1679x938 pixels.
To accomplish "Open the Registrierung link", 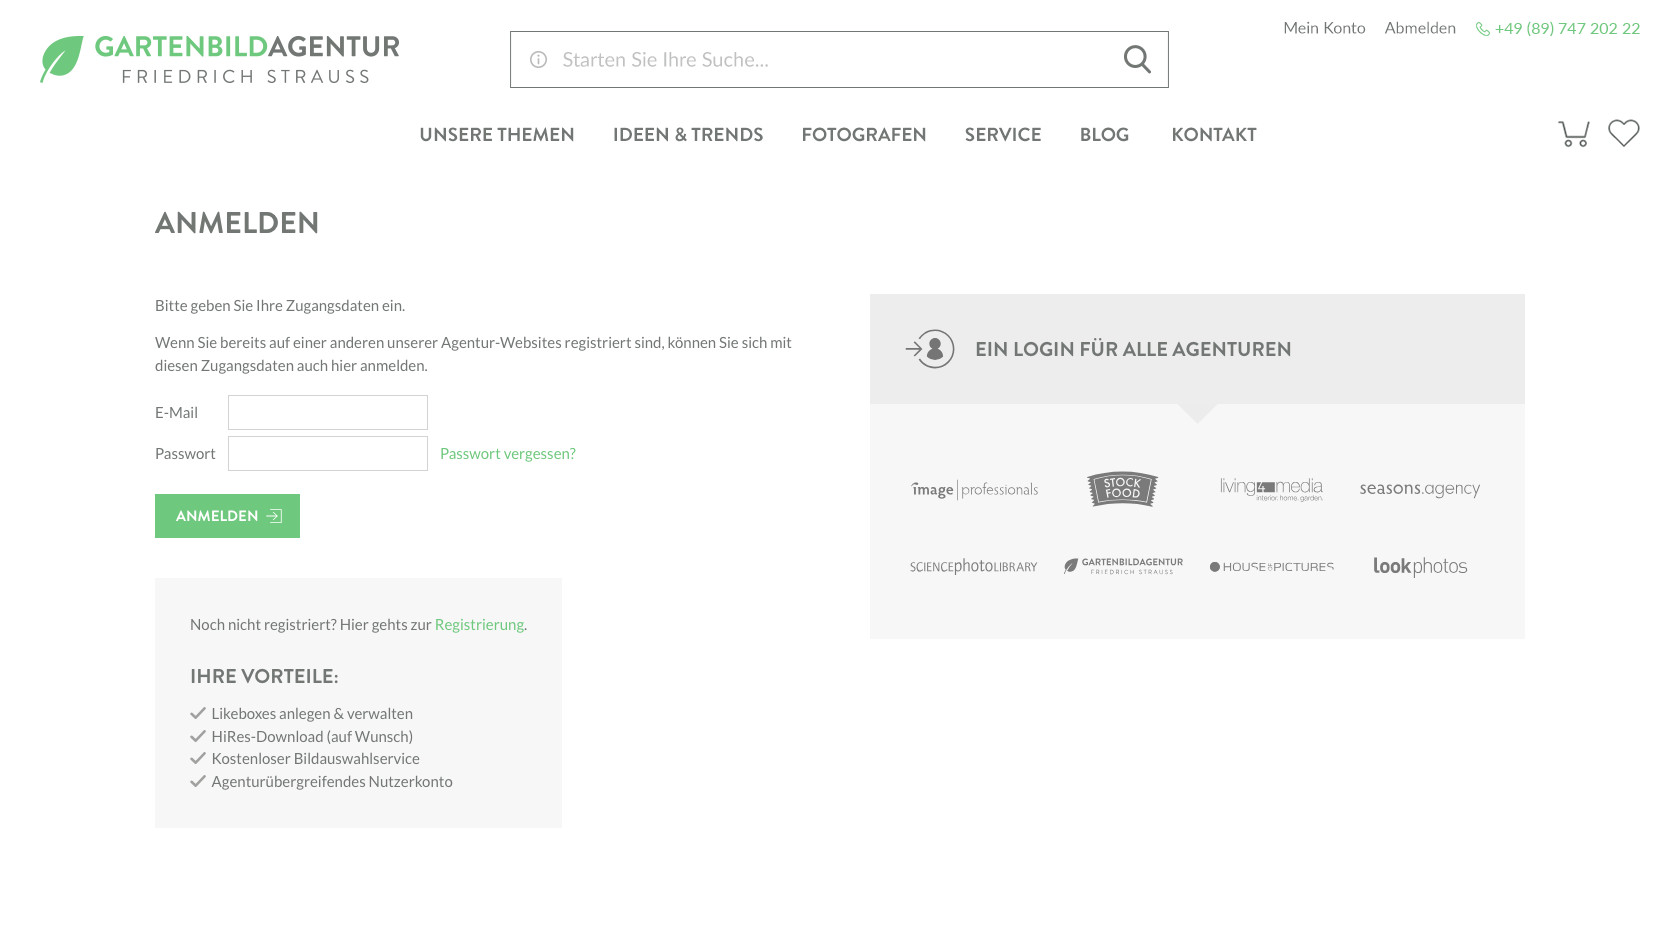I will click(x=479, y=625).
